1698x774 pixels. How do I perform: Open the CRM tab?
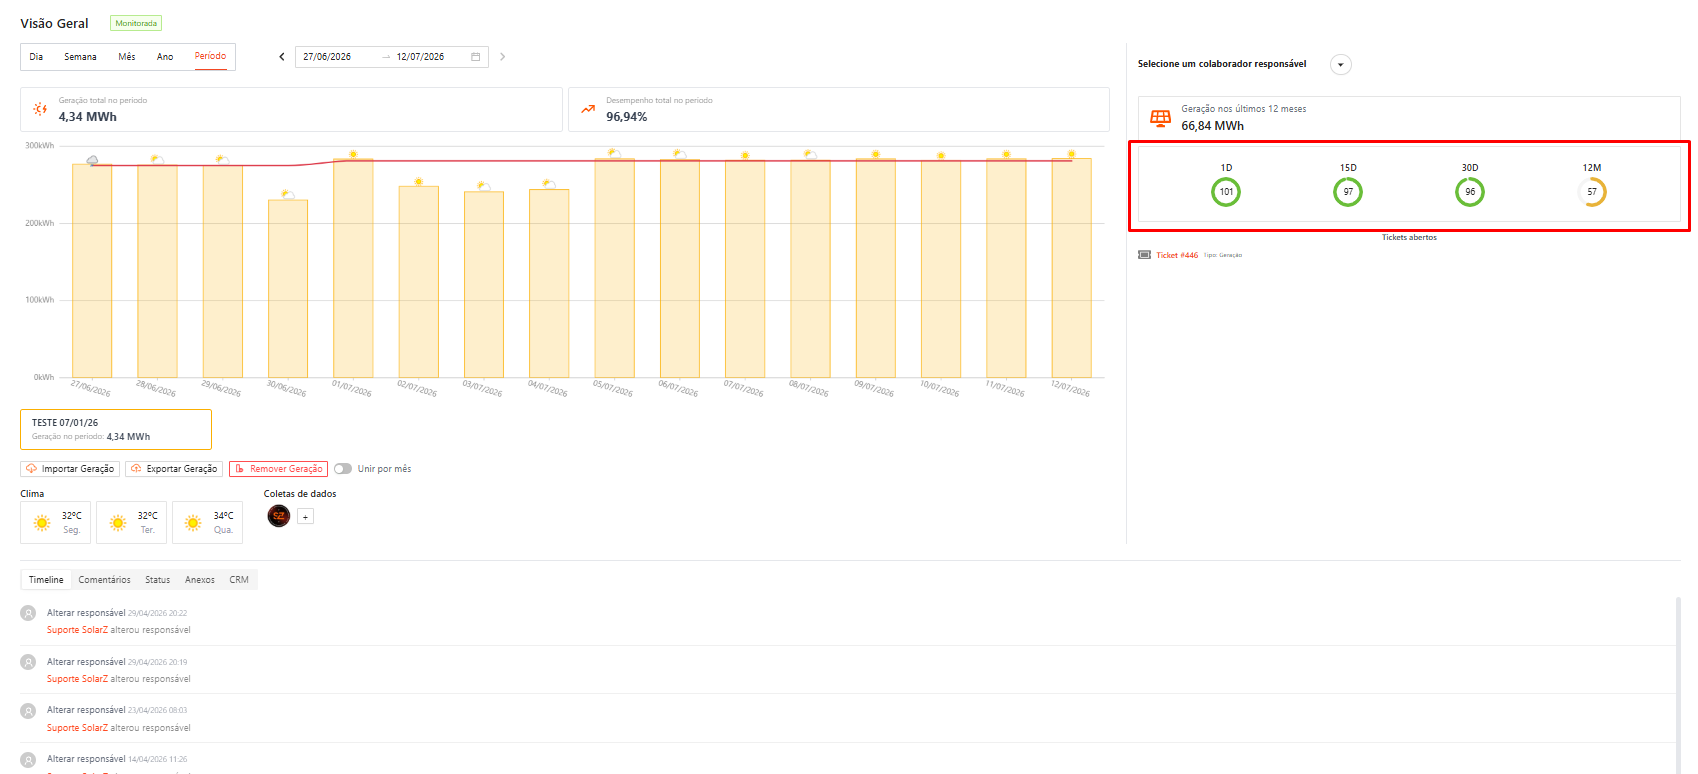239,580
